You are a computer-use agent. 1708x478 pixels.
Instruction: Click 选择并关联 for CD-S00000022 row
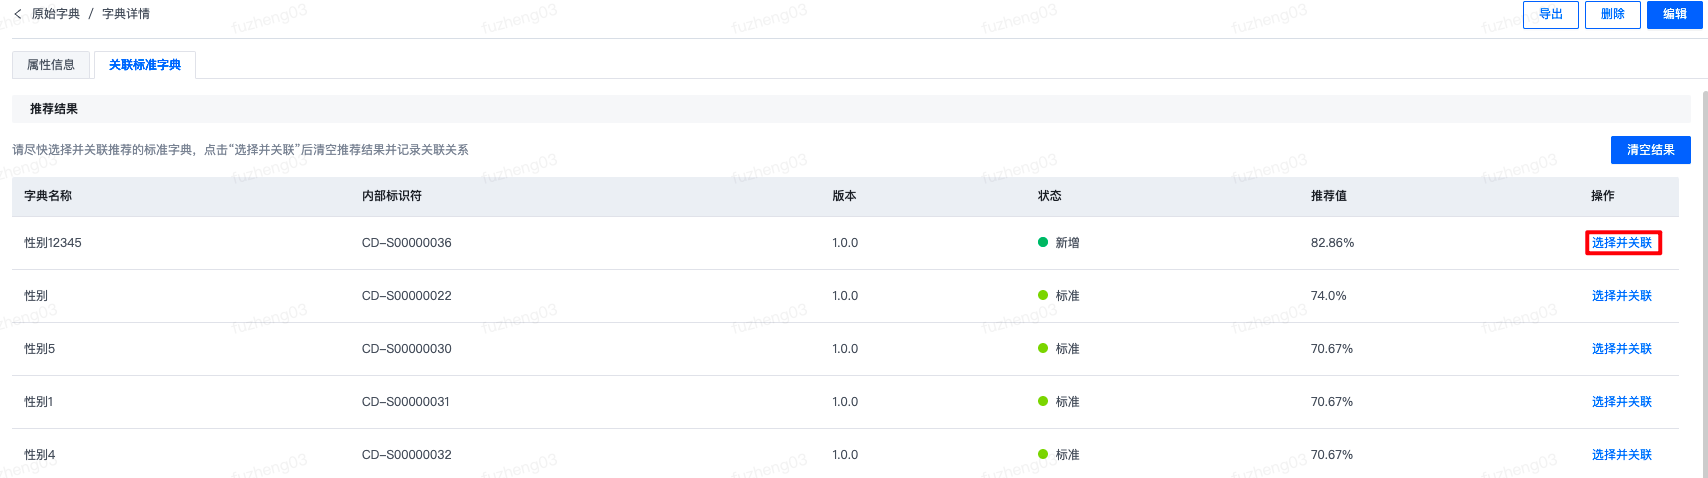(1622, 296)
